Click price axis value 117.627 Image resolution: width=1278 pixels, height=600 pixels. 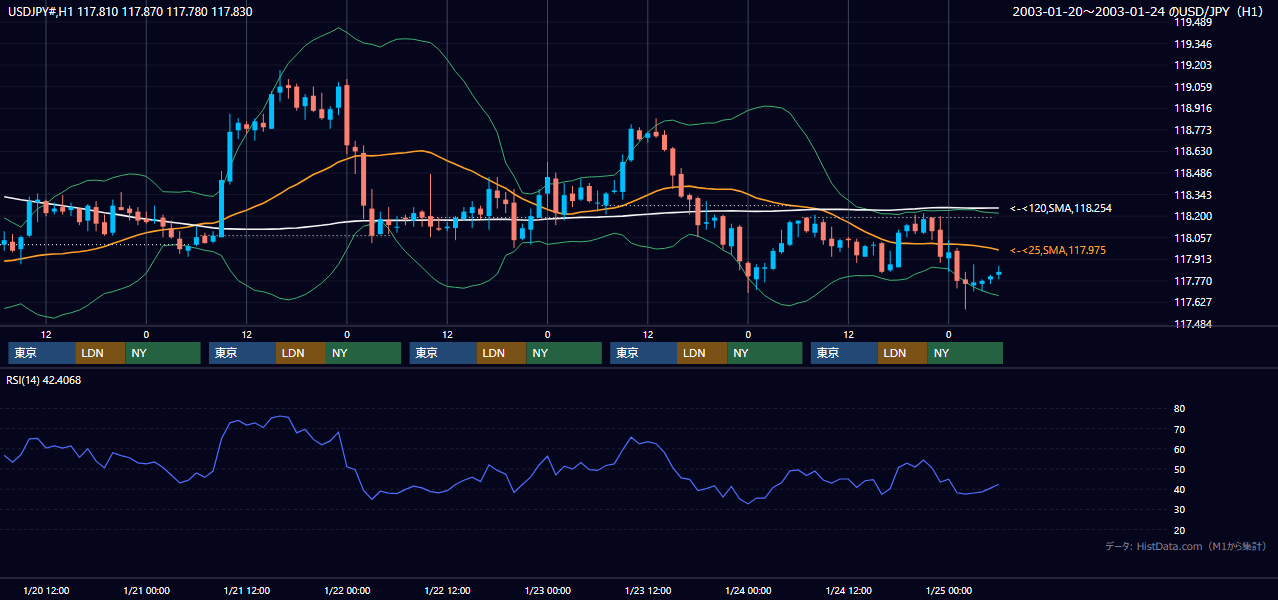tap(1192, 302)
